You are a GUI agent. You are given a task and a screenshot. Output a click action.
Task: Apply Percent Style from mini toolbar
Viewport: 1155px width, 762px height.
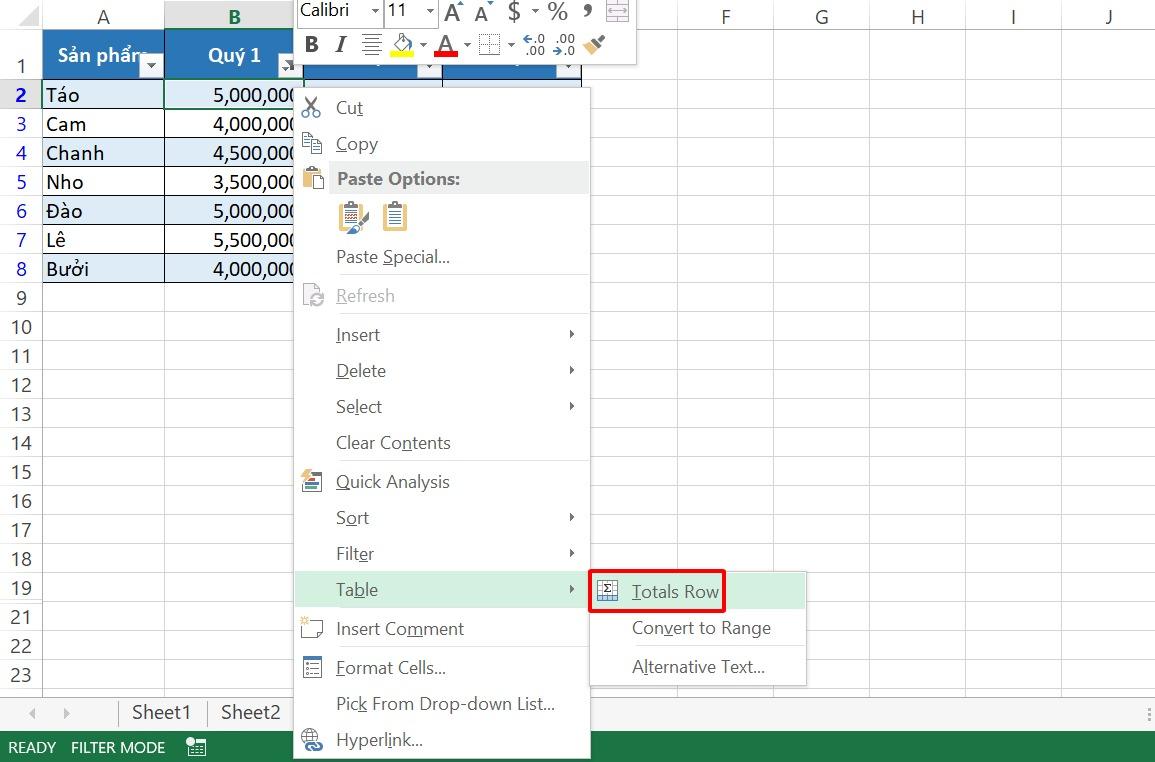556,13
